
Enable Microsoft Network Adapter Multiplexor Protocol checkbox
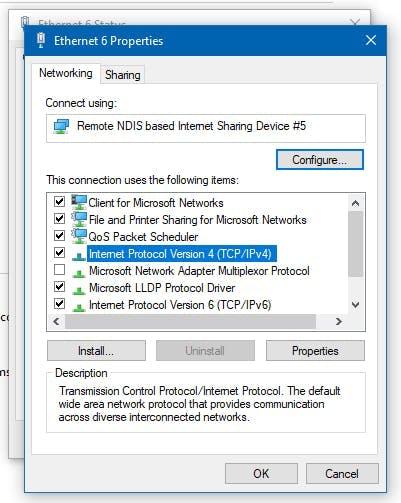coord(59,270)
